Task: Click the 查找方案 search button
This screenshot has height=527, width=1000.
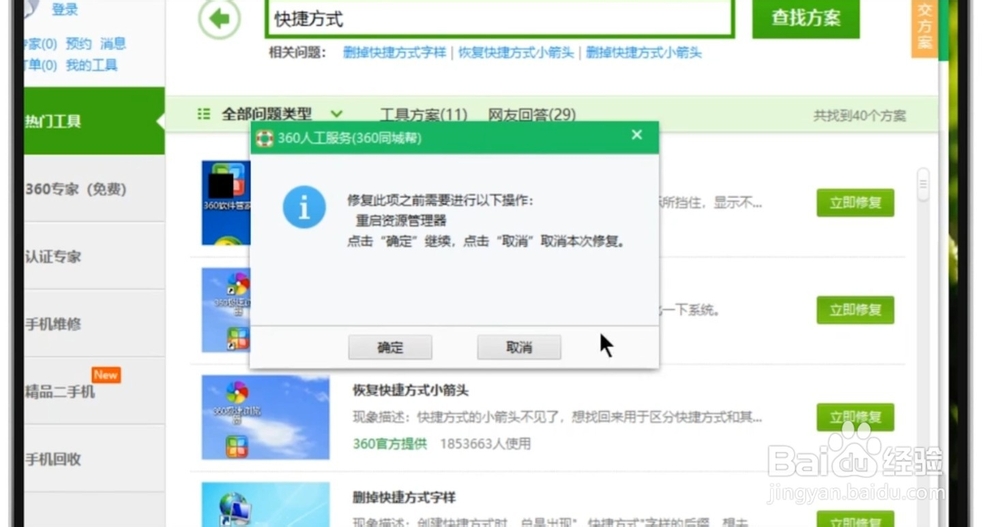Action: [805, 18]
